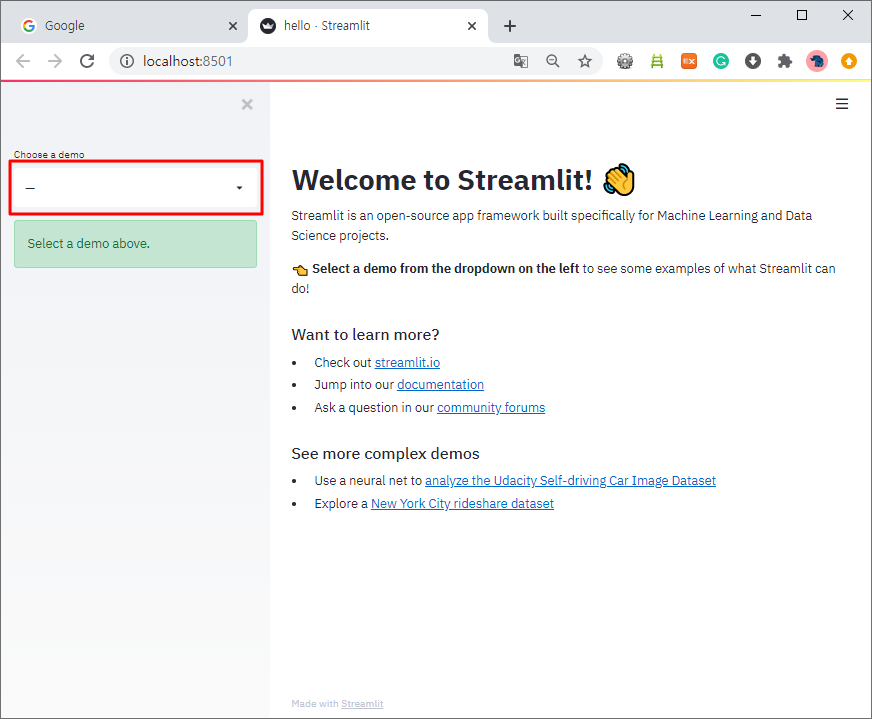
Task: Open the gear extension icon
Action: pos(625,61)
